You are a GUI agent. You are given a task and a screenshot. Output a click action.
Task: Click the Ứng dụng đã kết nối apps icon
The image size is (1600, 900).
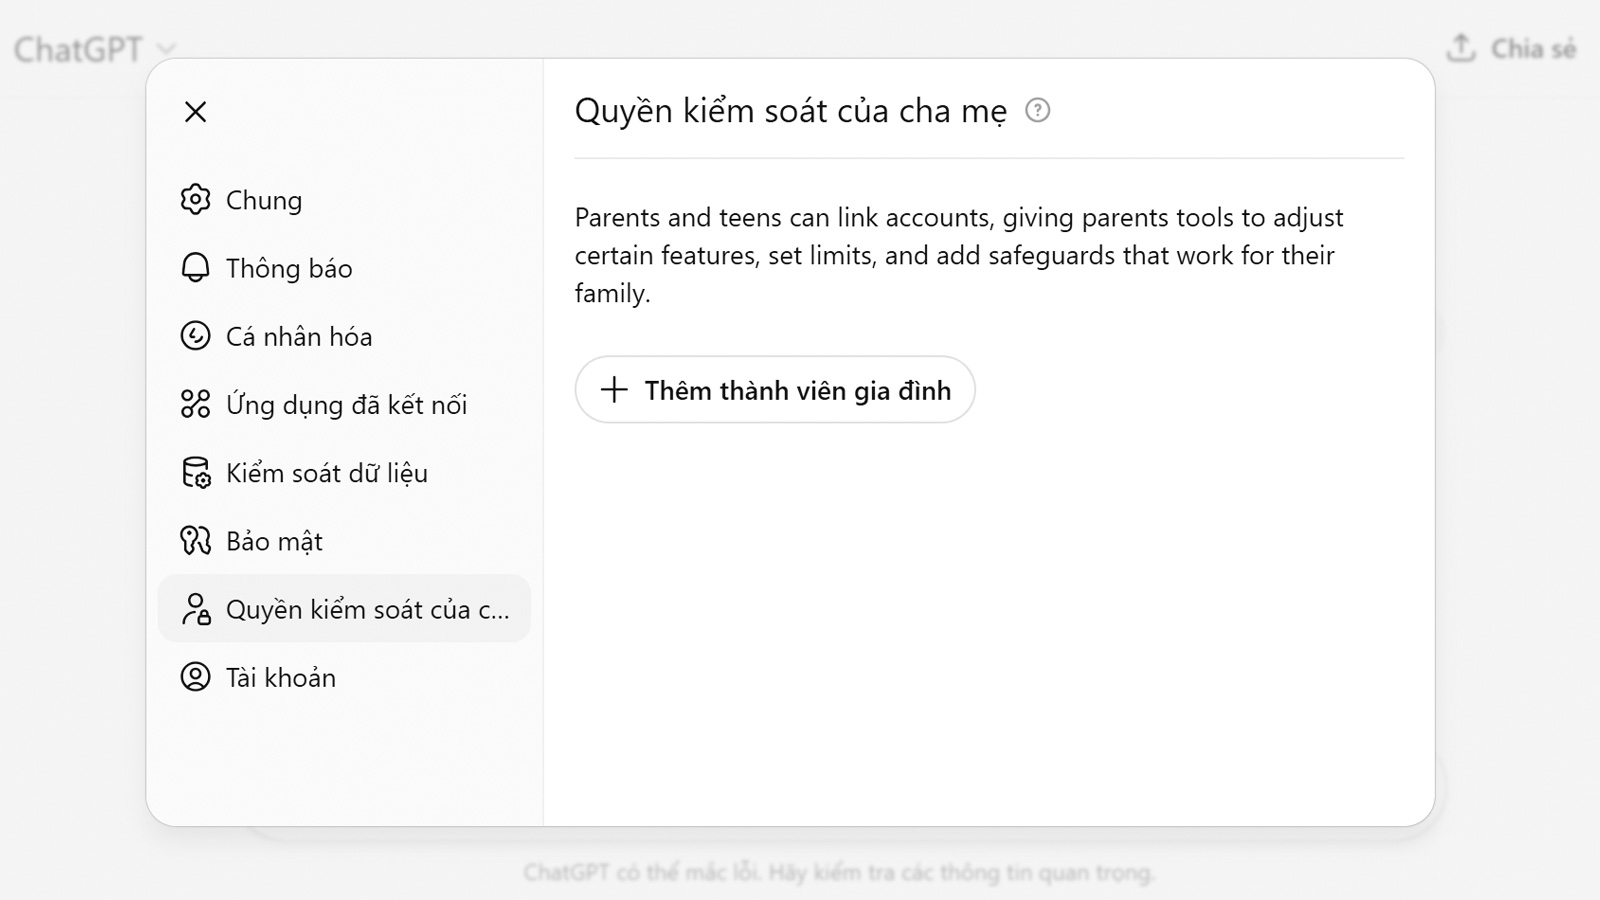pos(195,404)
